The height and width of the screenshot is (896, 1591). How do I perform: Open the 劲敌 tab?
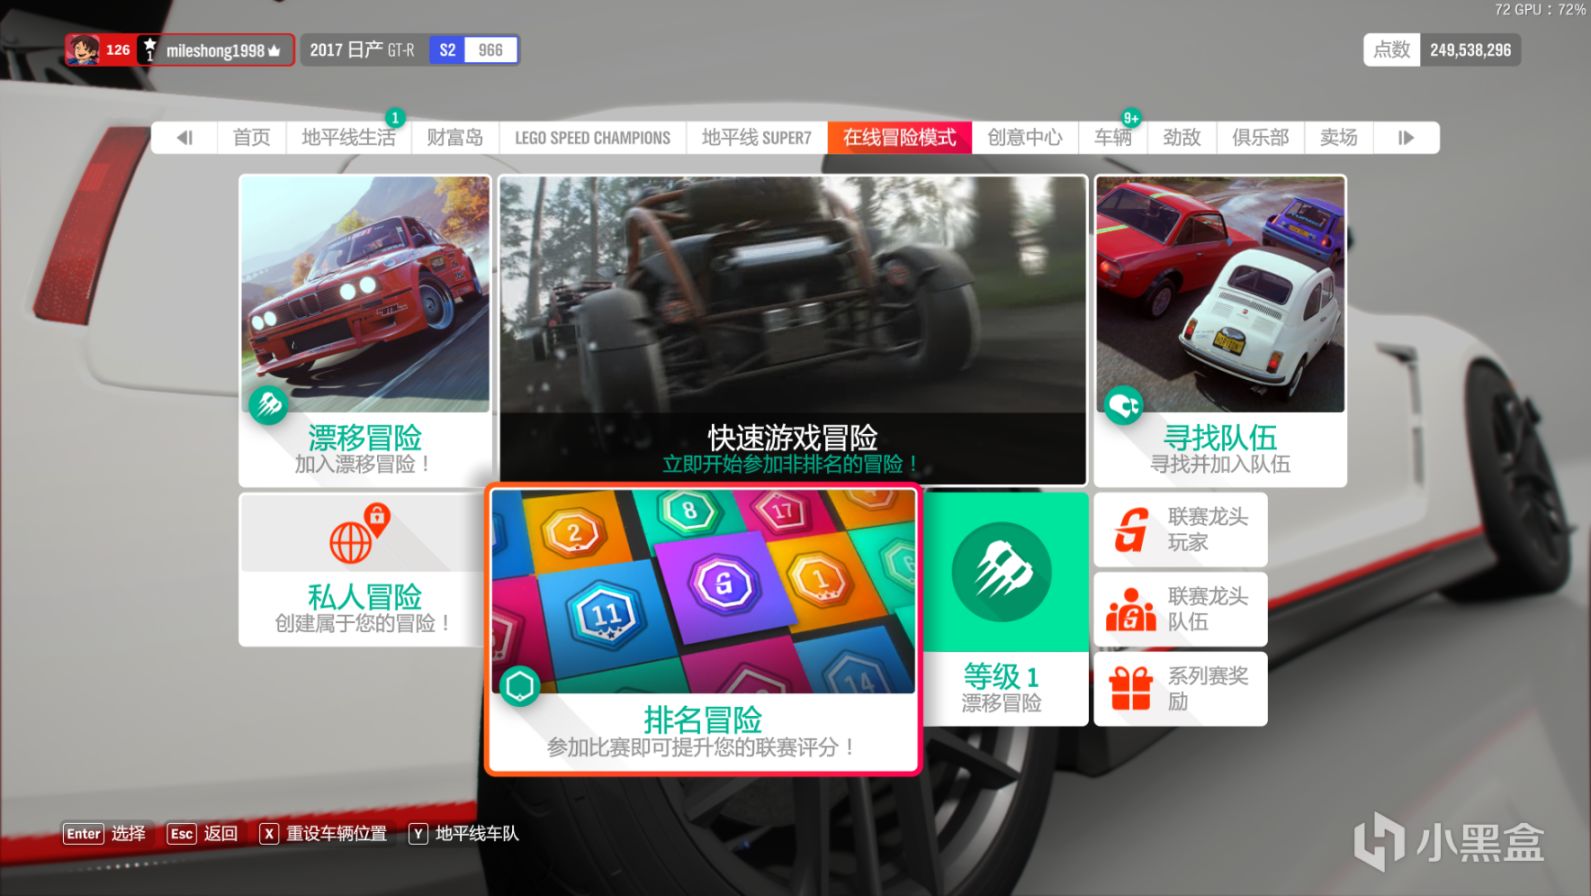(x=1182, y=138)
